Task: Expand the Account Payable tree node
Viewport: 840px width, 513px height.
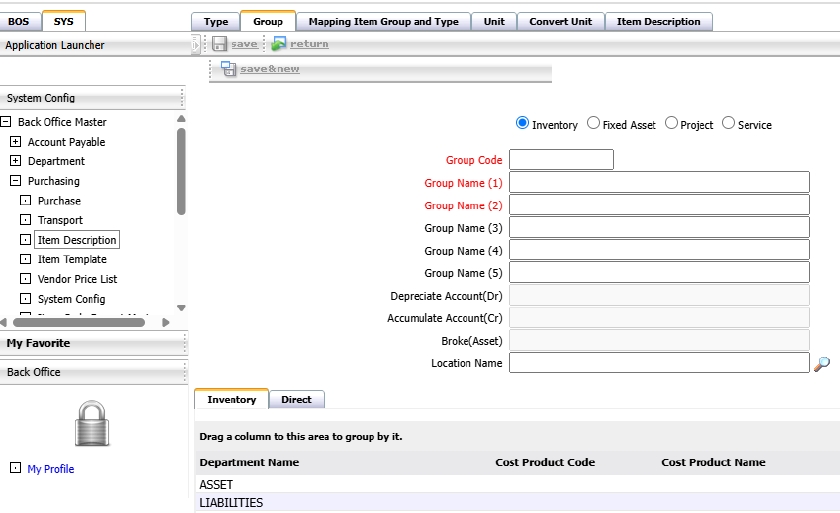Action: click(15, 142)
